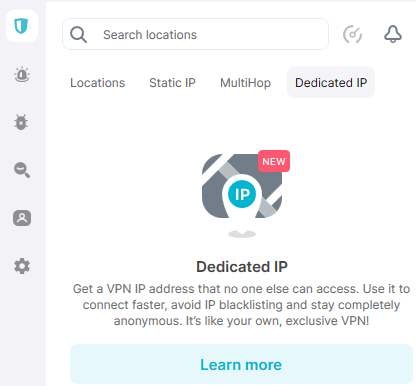Open the Alert siren section
This screenshot has width=416, height=386.
[22, 74]
